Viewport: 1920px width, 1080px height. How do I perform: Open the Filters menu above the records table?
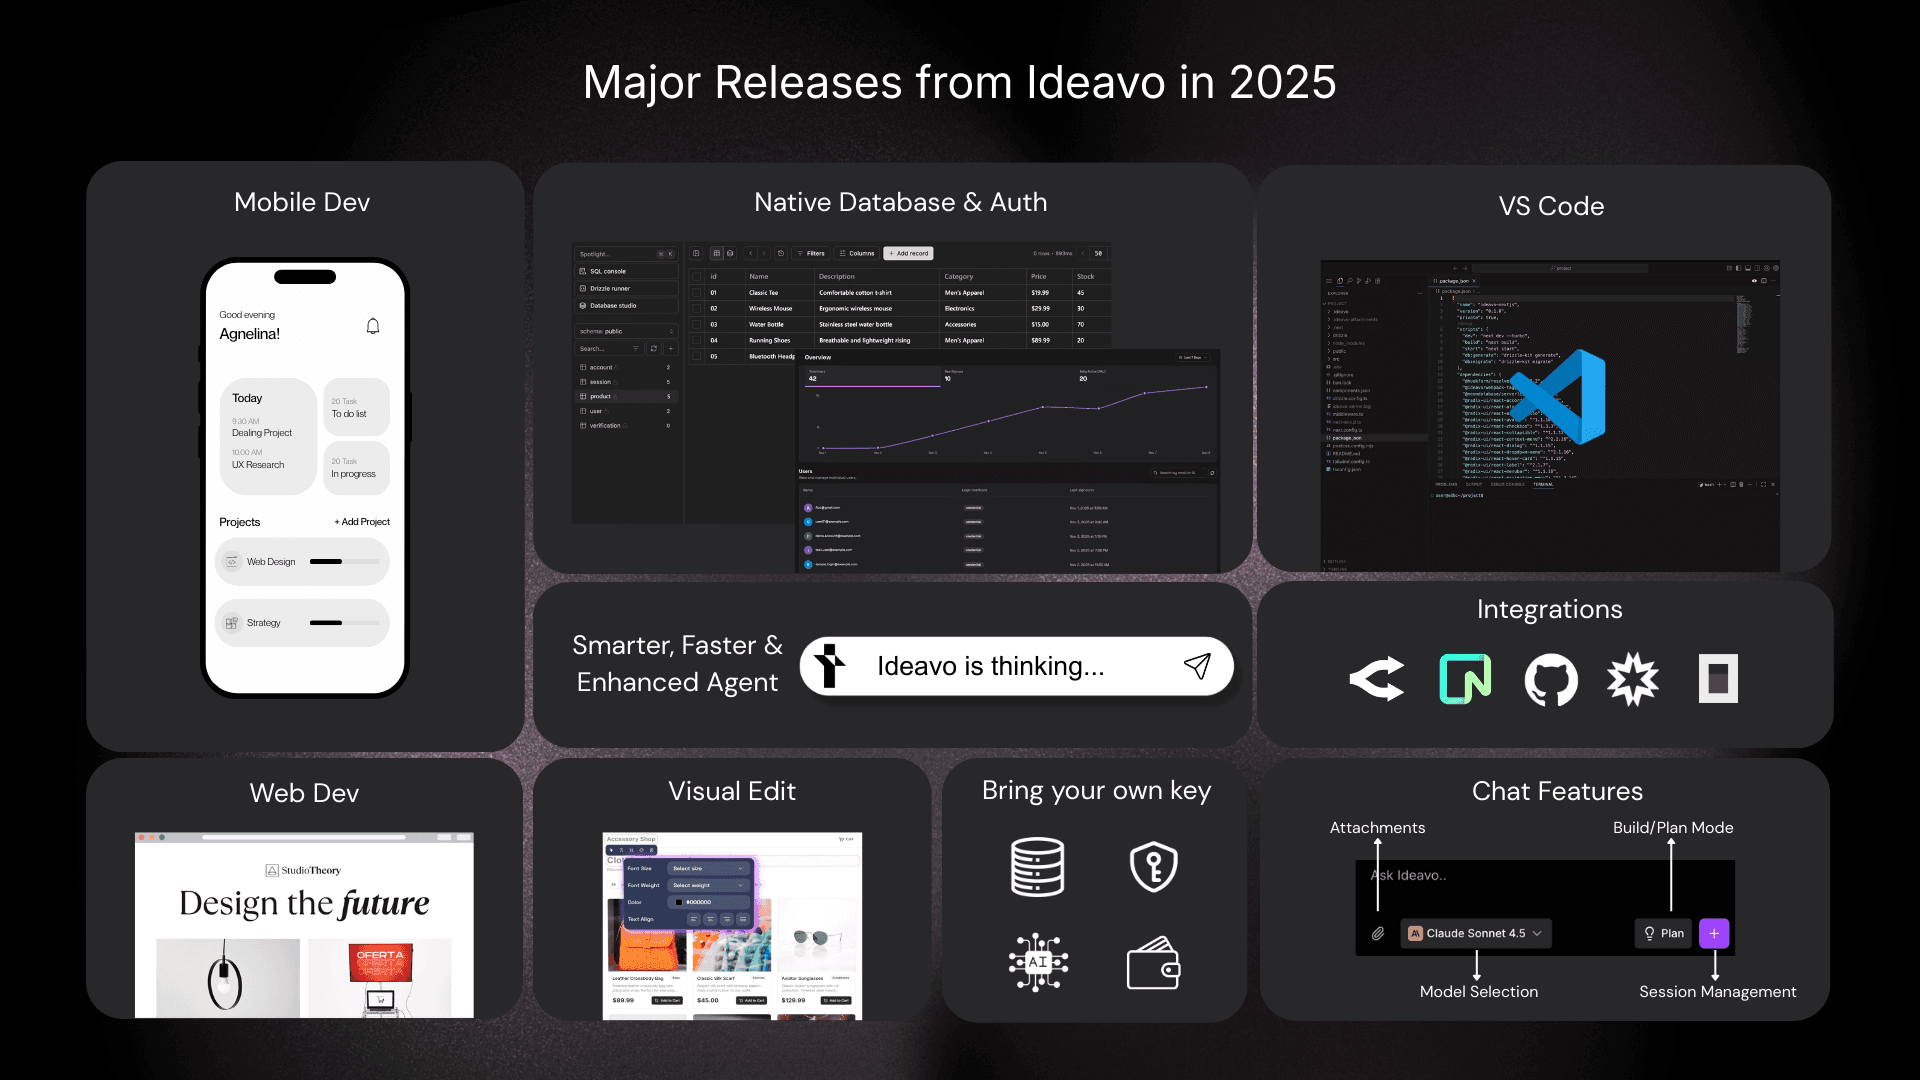tap(810, 253)
